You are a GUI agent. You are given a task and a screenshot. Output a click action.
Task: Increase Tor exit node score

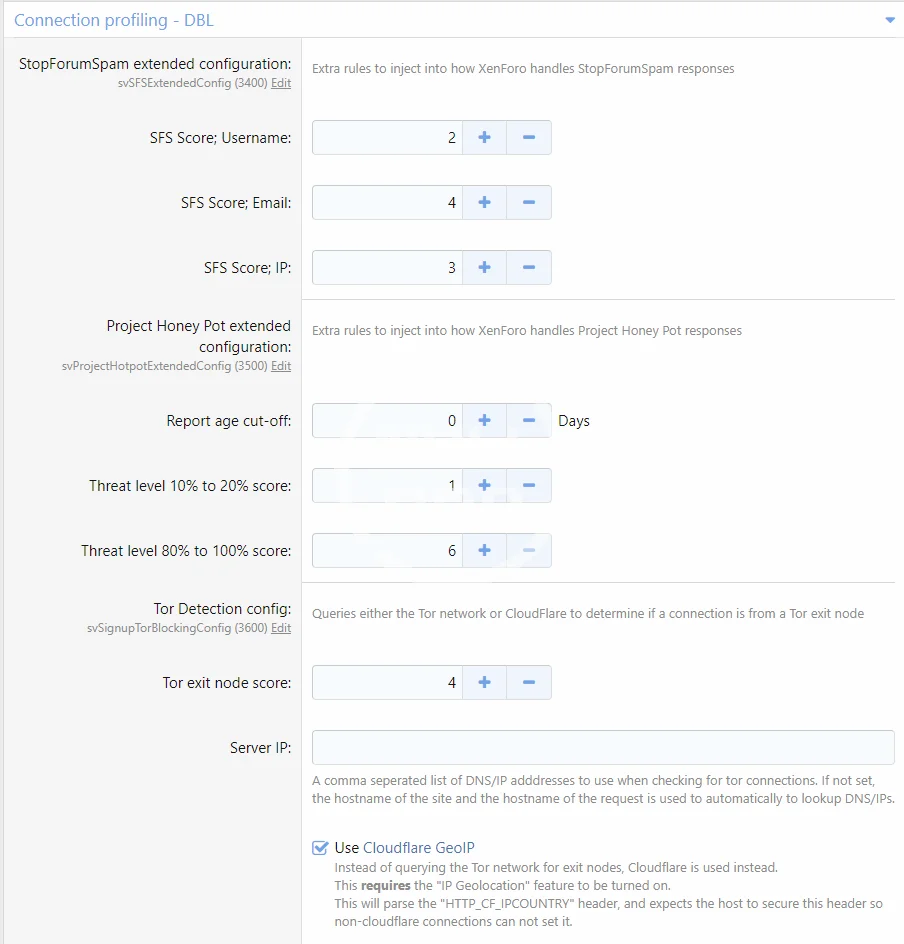tap(484, 683)
